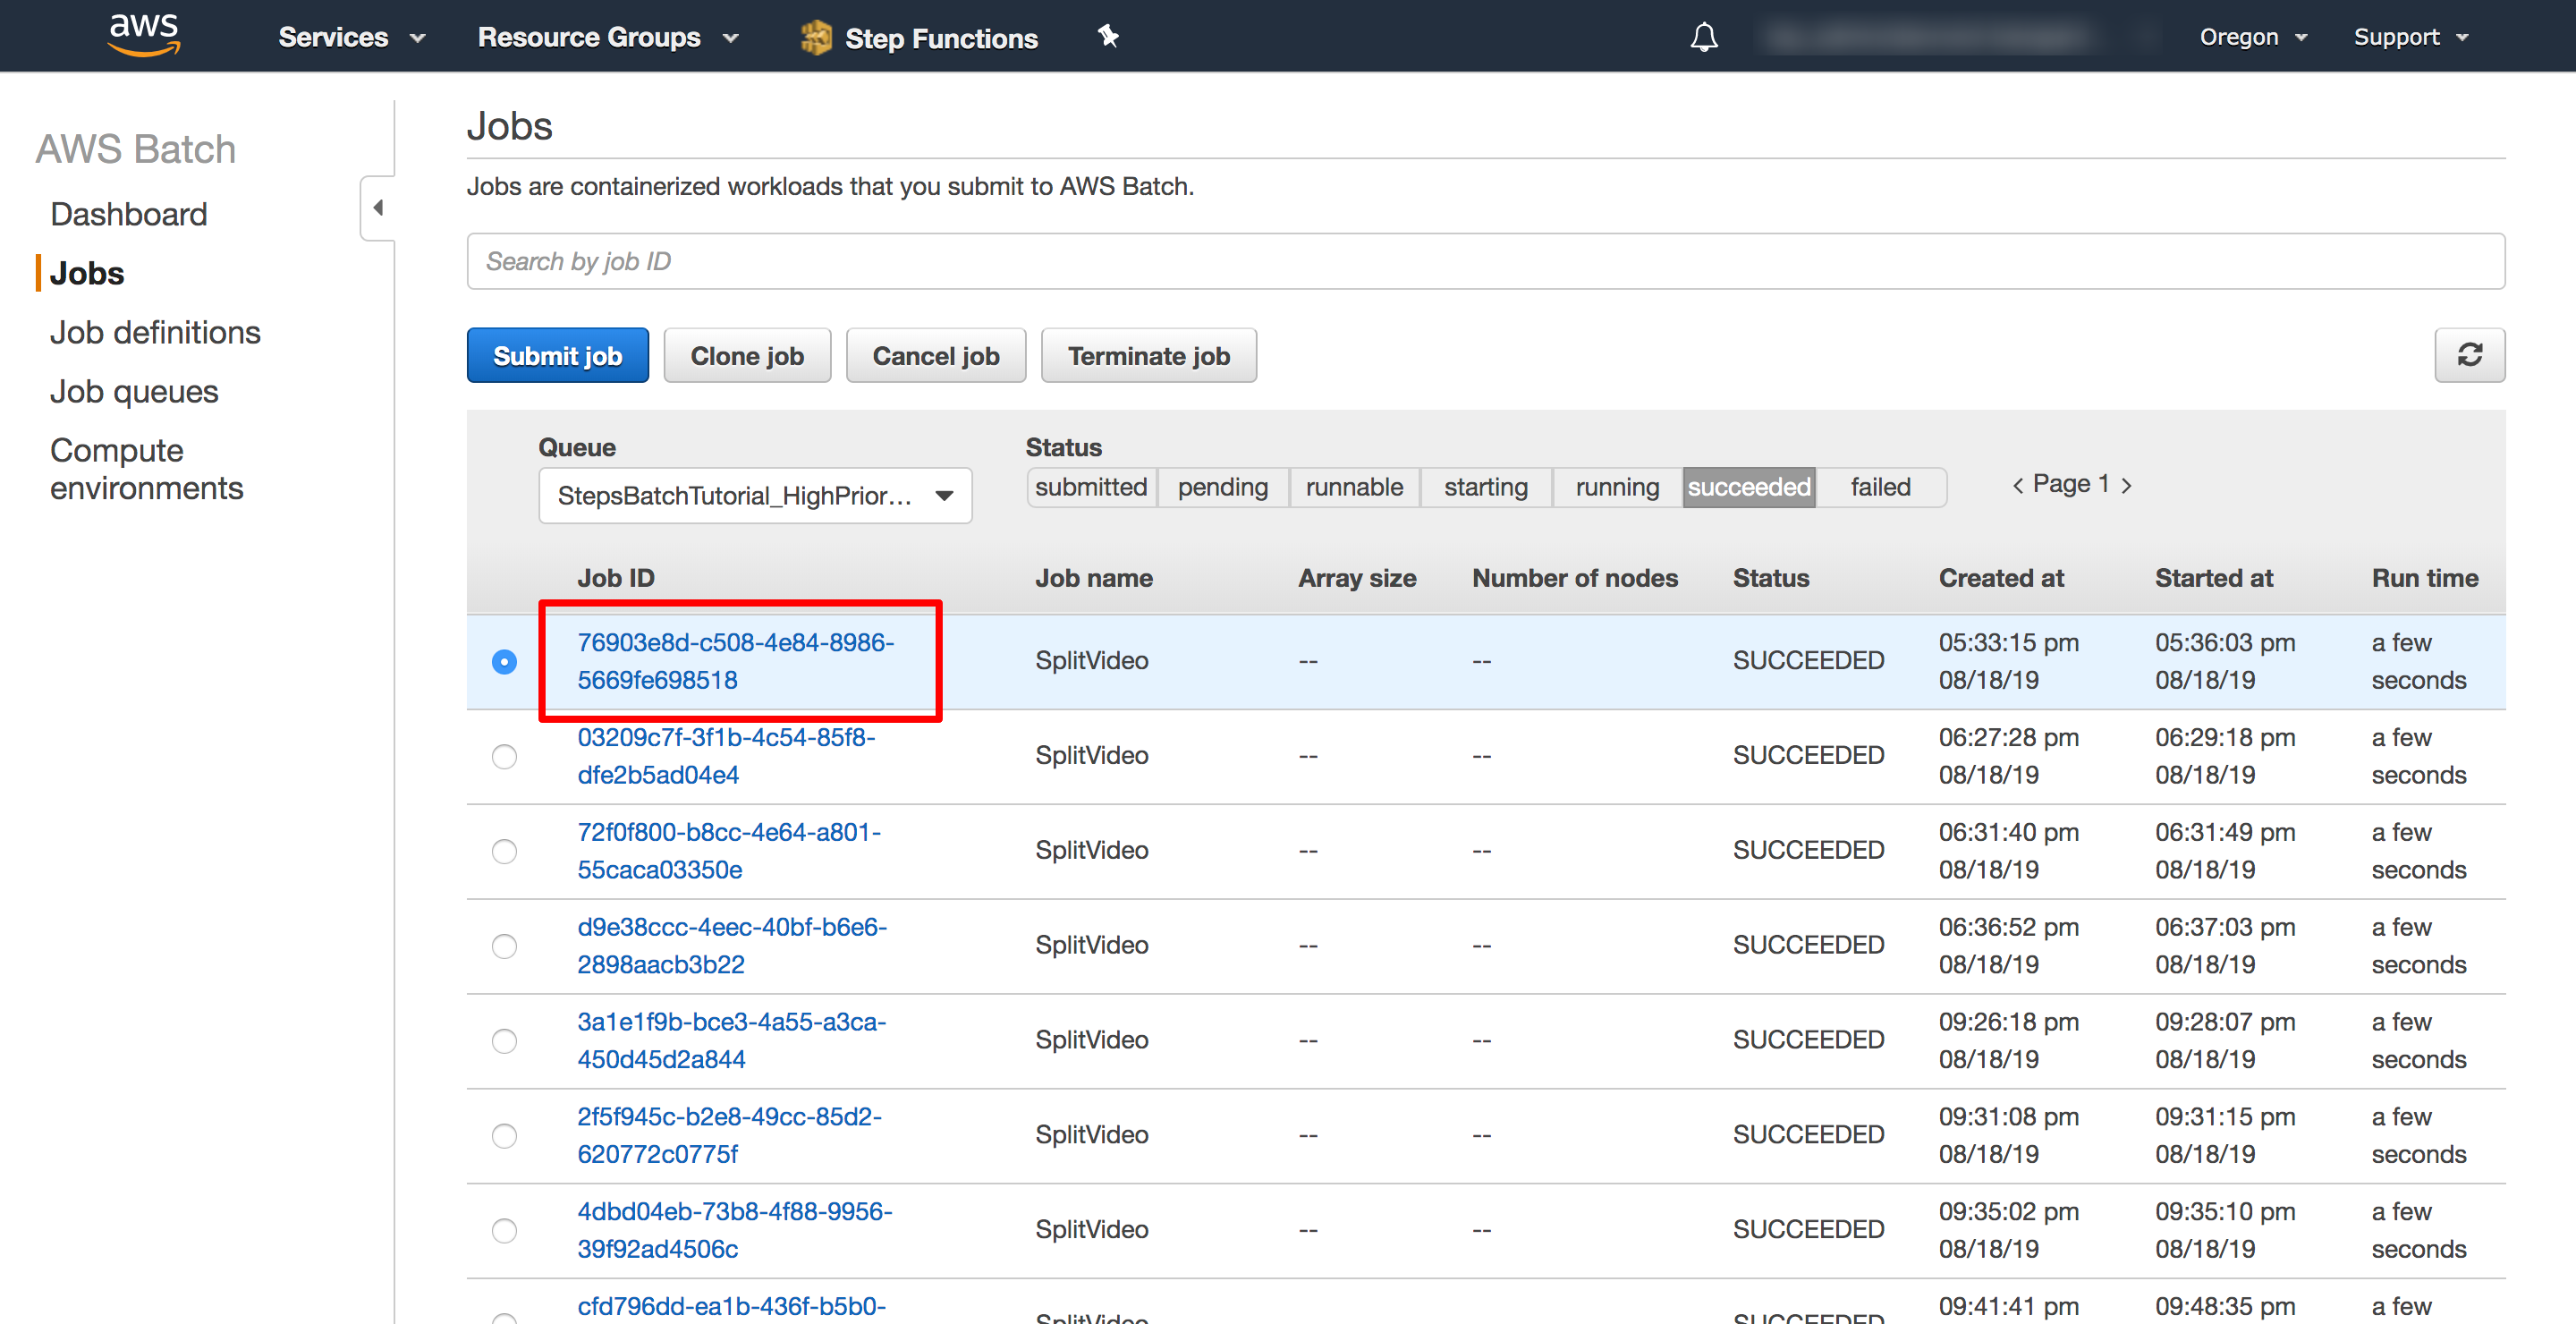The height and width of the screenshot is (1324, 2576).
Task: Select radio for job 4dbd04eb
Action: [504, 1231]
